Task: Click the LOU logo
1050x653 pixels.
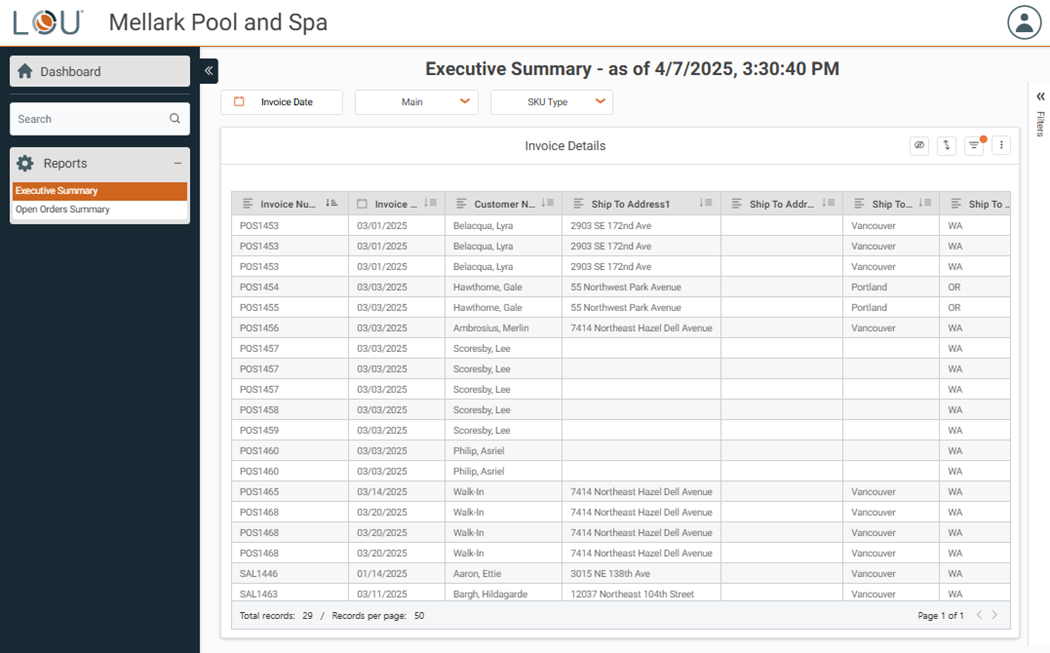Action: [x=48, y=22]
